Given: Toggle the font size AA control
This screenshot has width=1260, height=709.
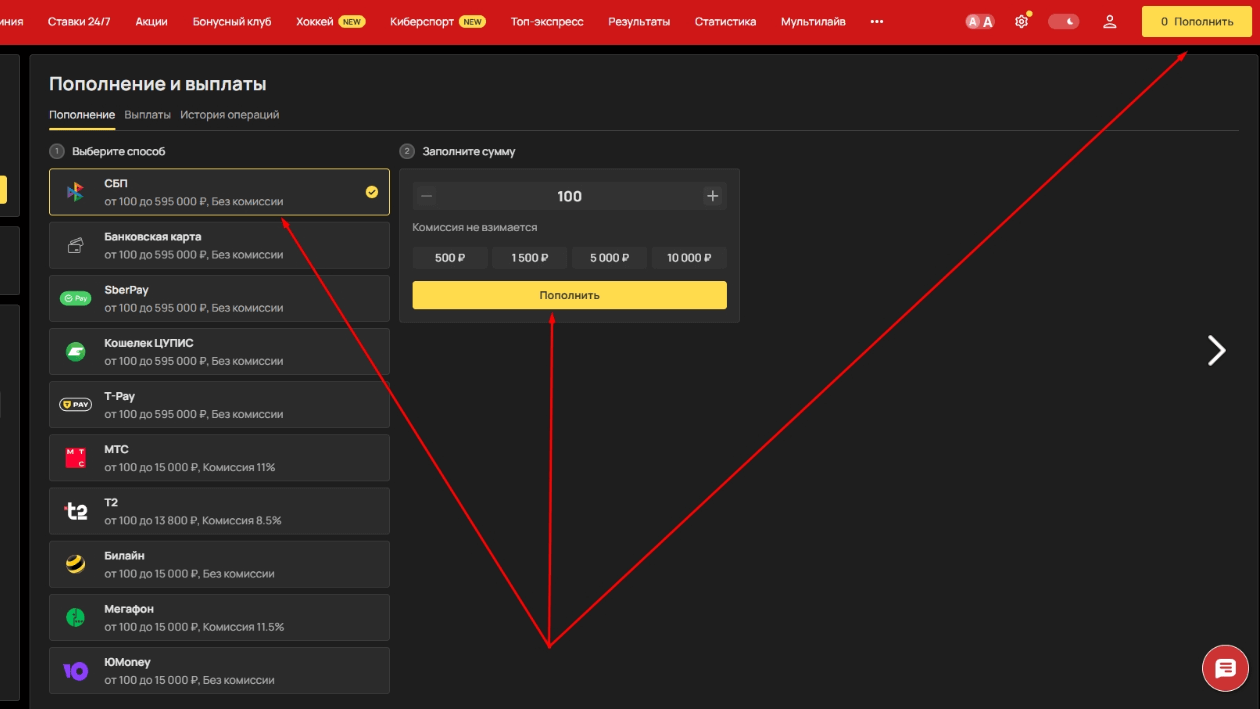Looking at the screenshot, I should pyautogui.click(x=980, y=21).
